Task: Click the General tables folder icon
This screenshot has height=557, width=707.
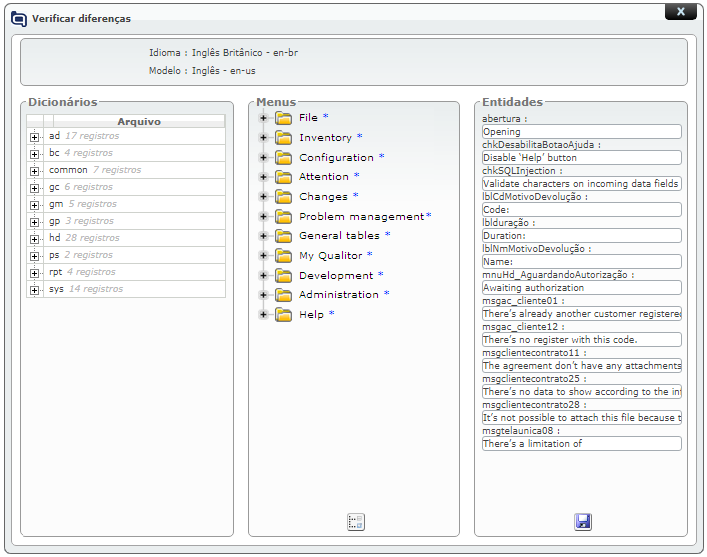Action: pyautogui.click(x=284, y=236)
